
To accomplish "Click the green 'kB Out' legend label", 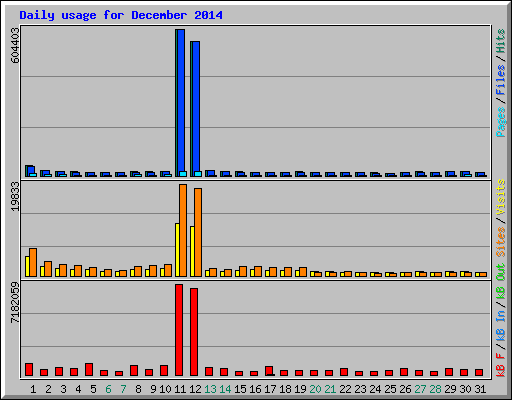I will tap(501, 282).
